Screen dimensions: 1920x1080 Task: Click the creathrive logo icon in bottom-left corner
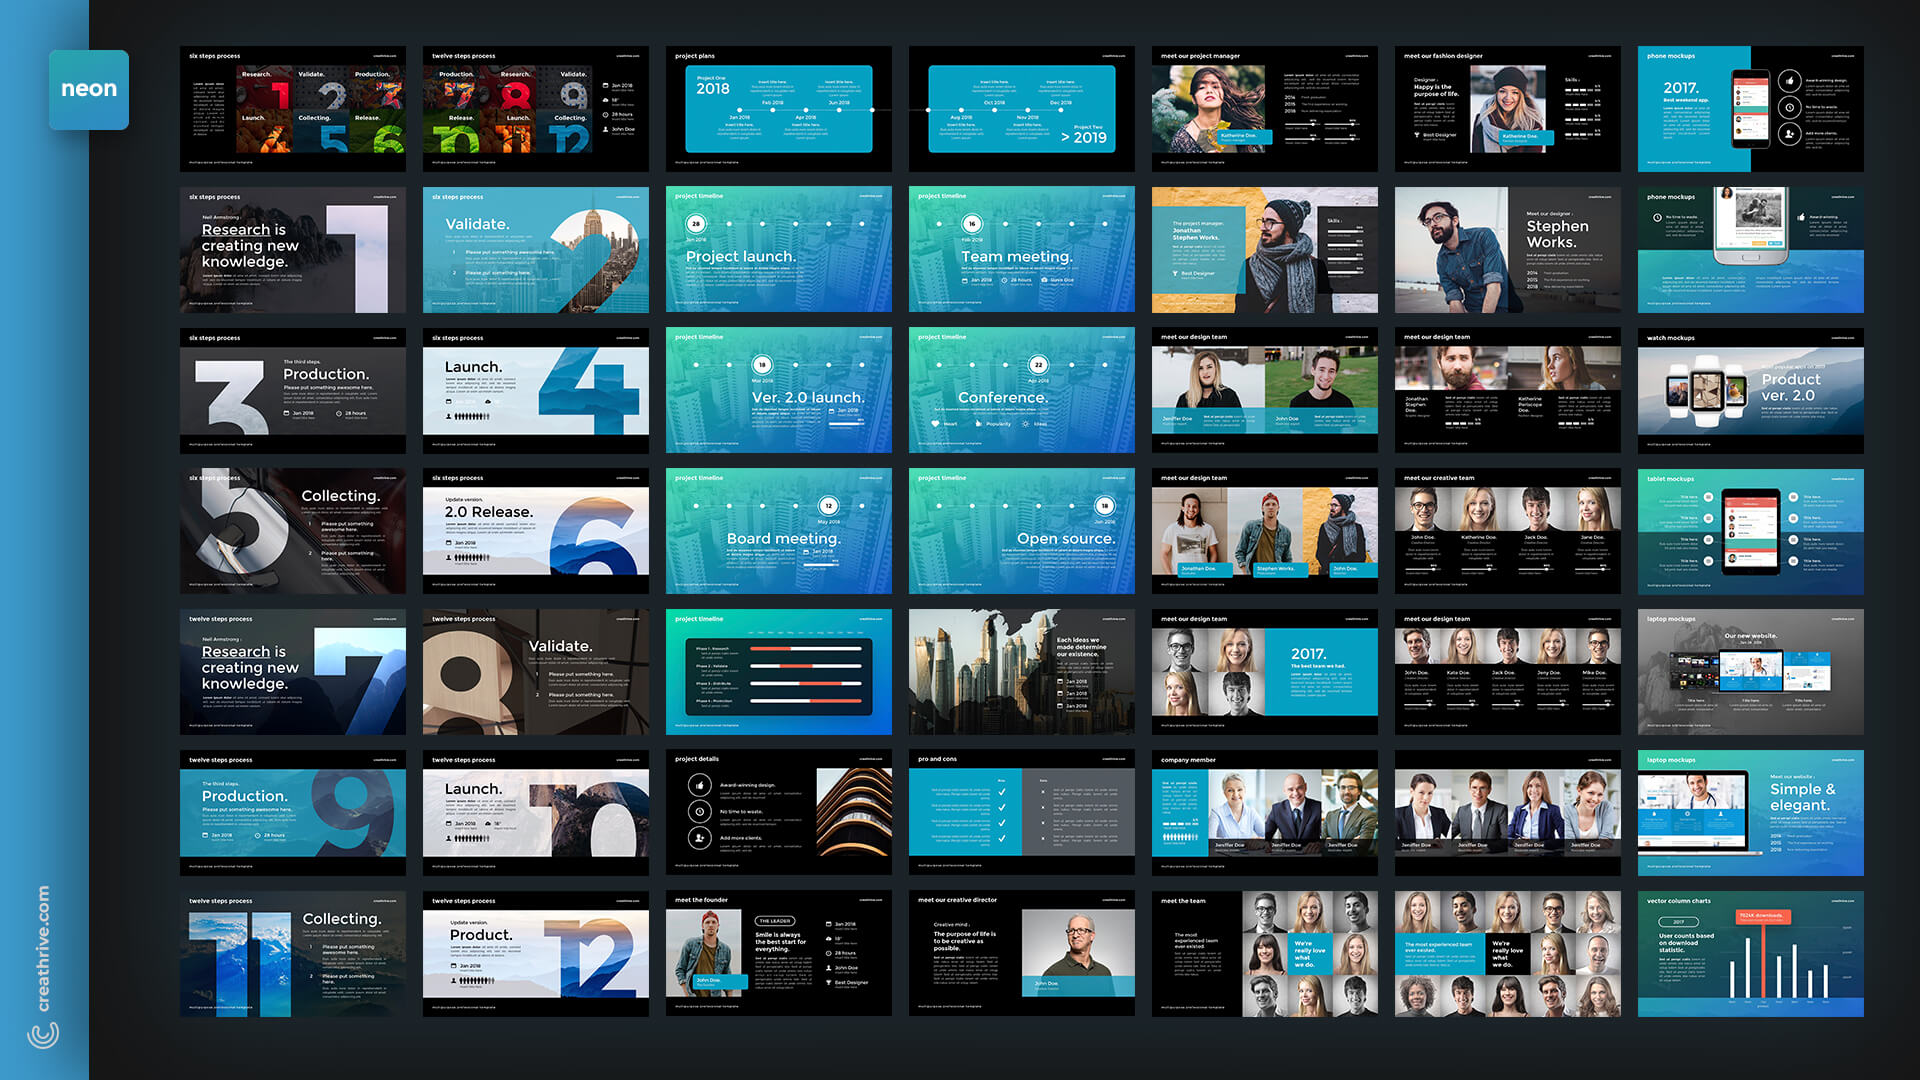pyautogui.click(x=42, y=1035)
